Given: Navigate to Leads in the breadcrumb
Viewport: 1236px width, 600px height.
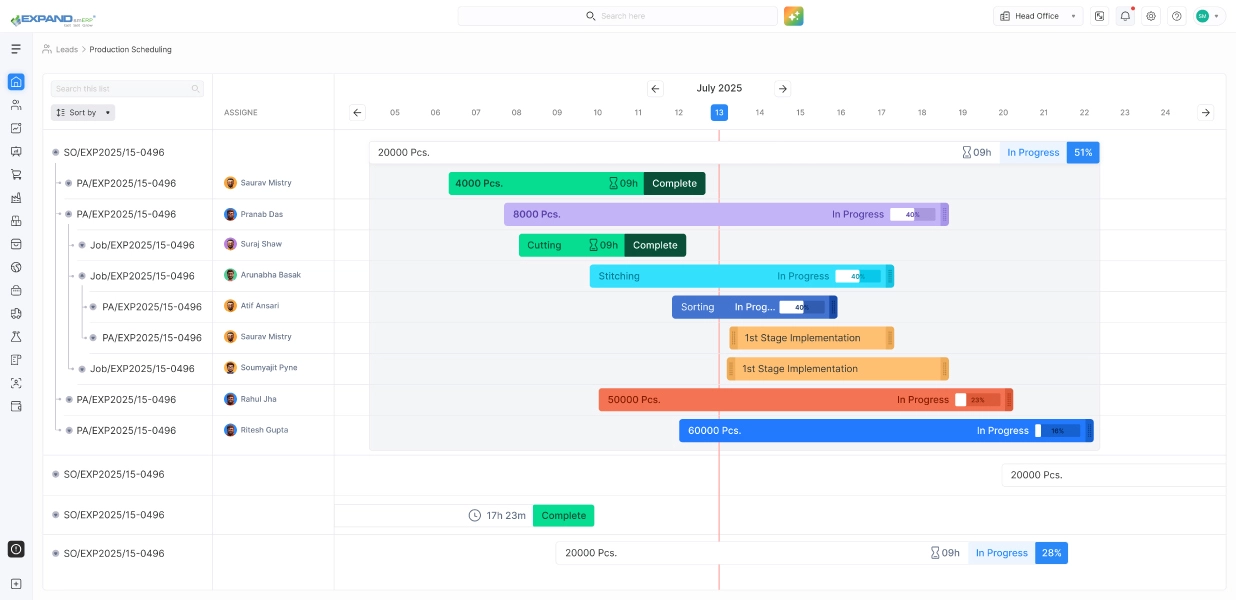Looking at the screenshot, I should 66,49.
